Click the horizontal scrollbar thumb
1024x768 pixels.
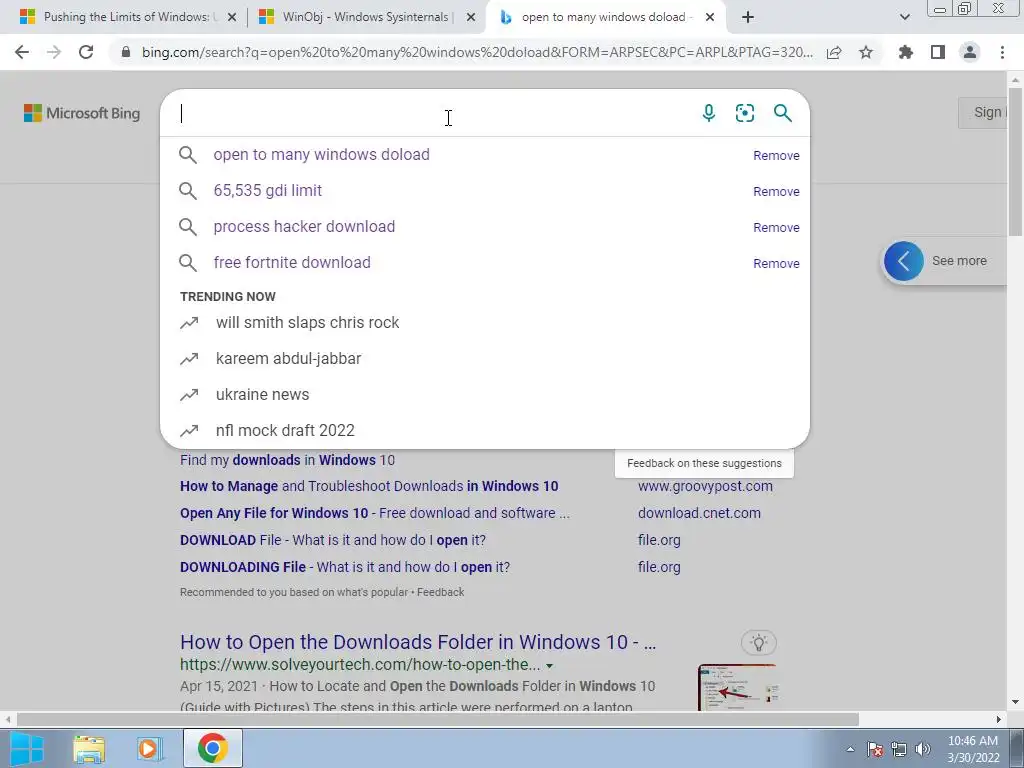438,719
